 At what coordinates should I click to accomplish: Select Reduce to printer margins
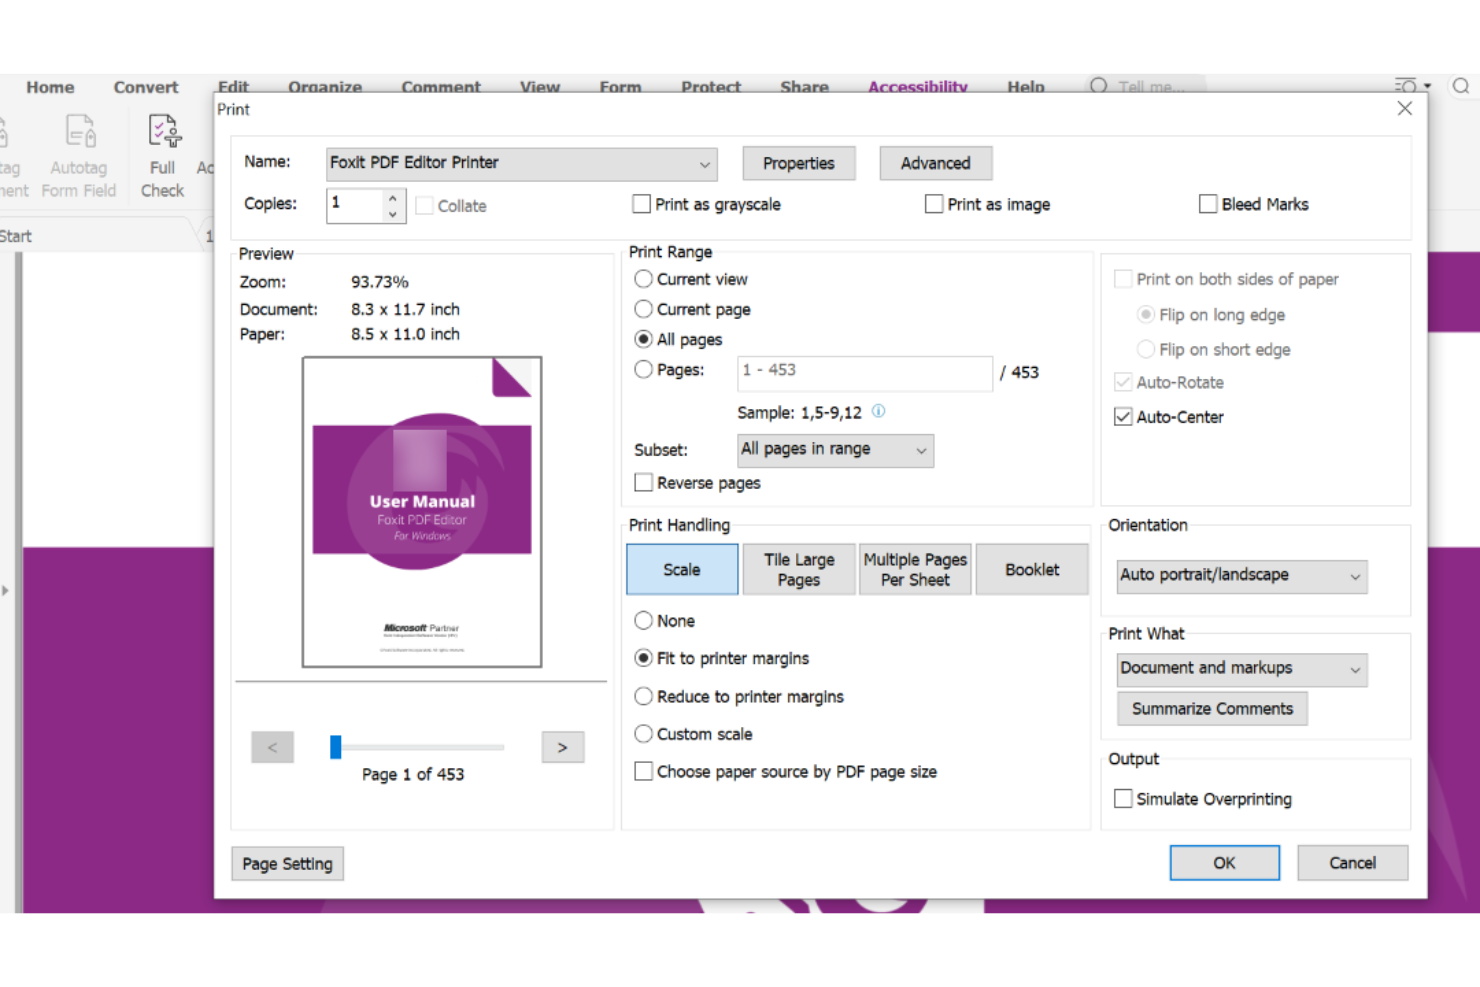644,696
